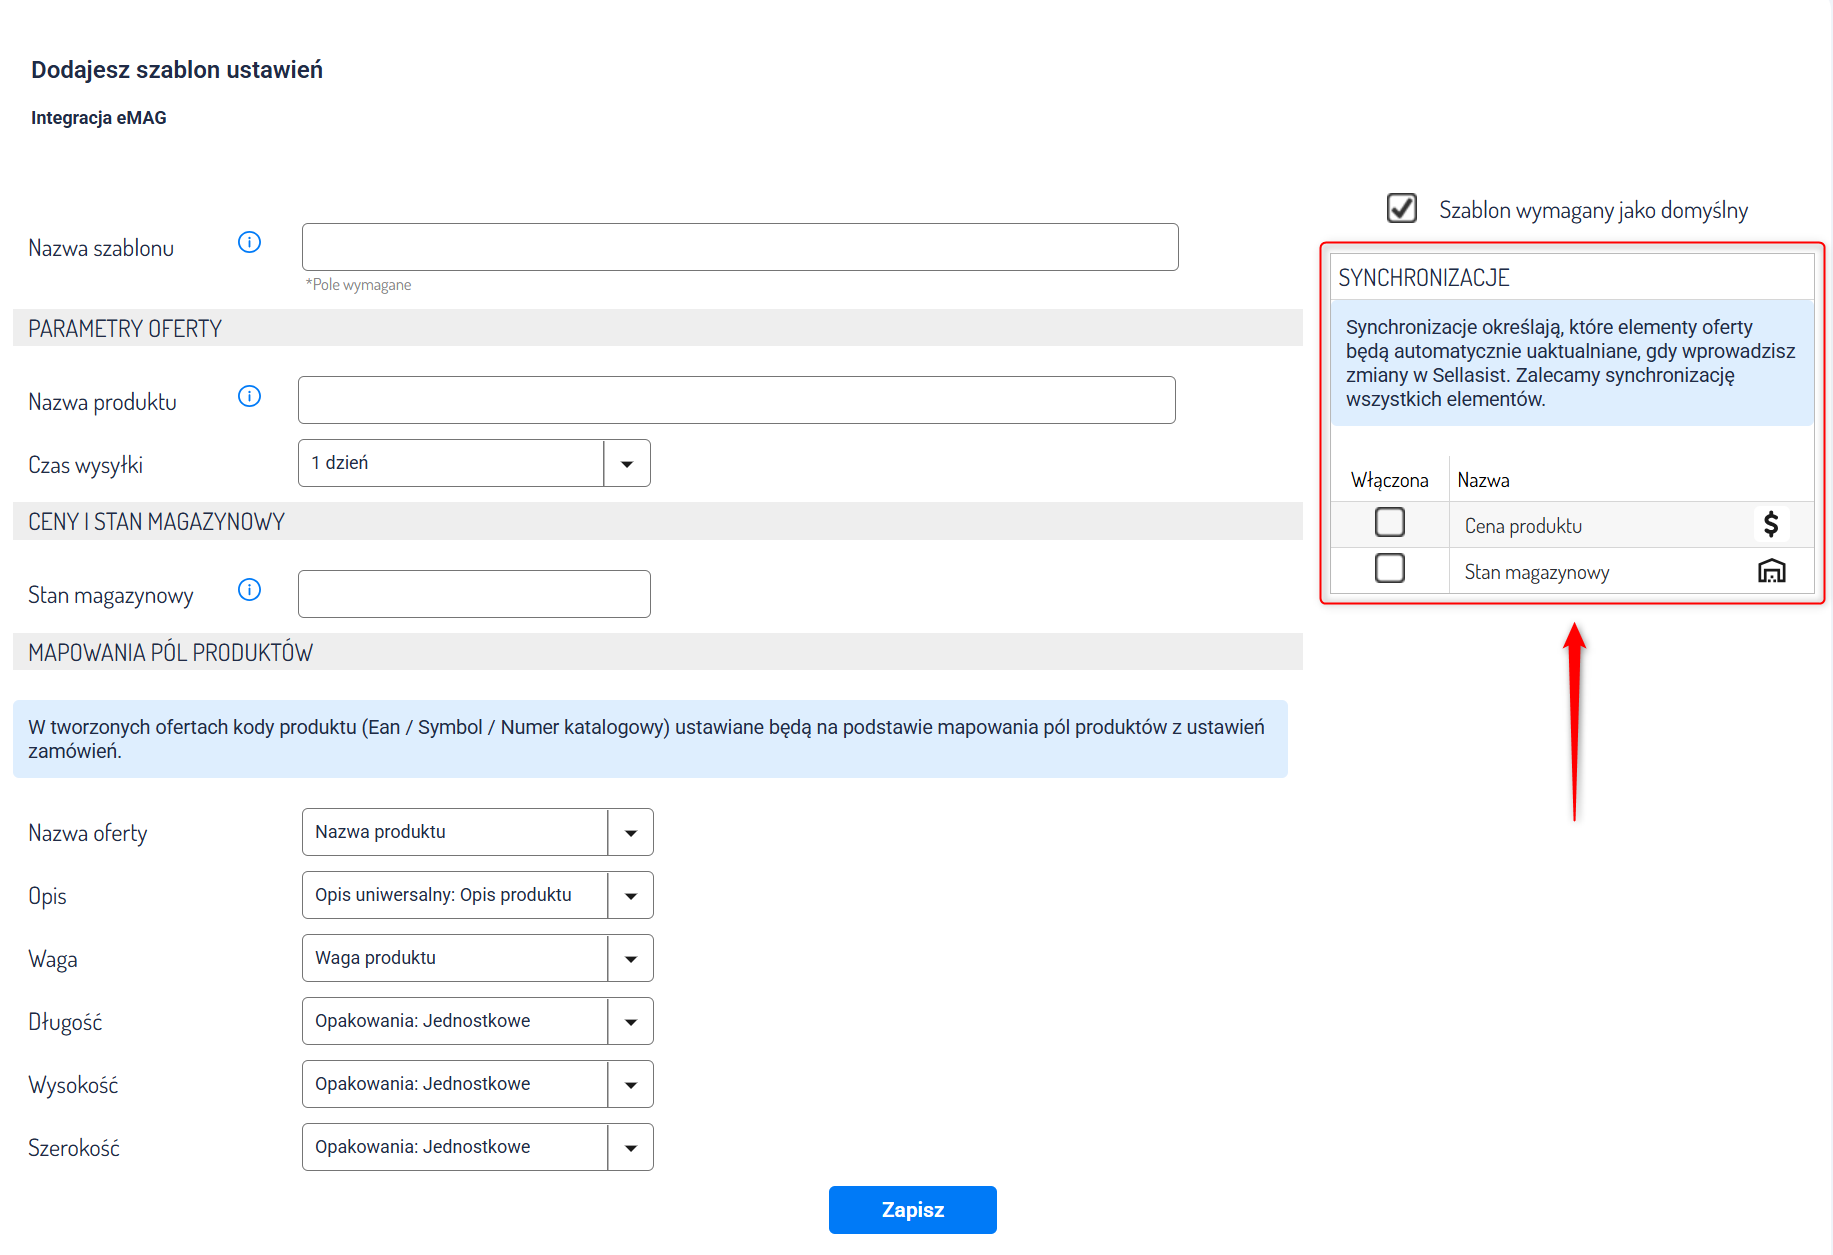Expand the Wysokość mapping dropdown
1833x1255 pixels.
coord(477,1084)
